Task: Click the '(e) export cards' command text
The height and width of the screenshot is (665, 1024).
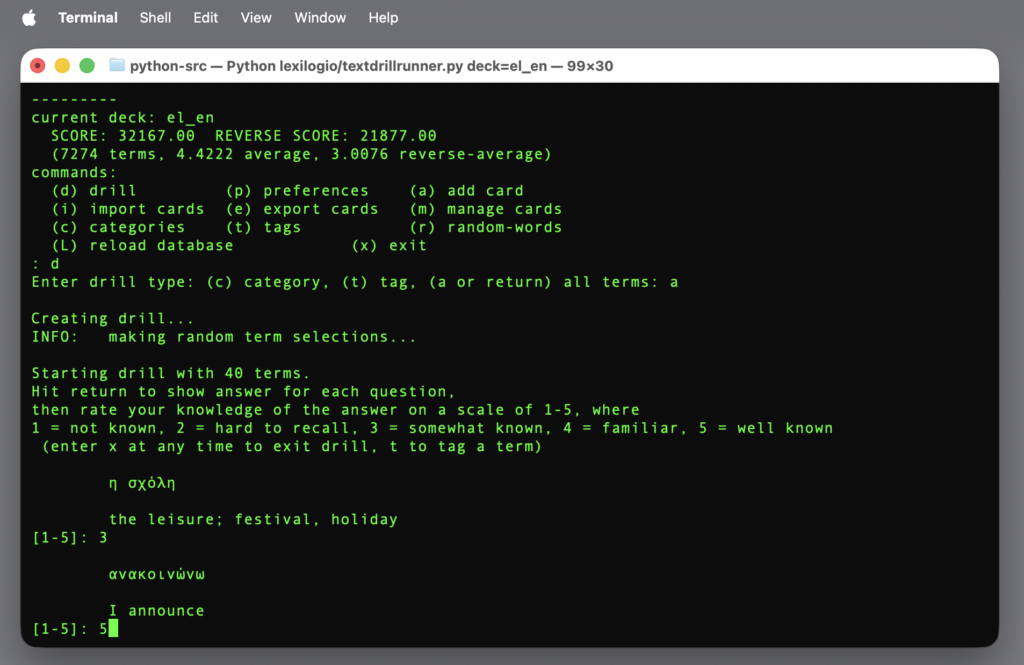Action: [302, 209]
